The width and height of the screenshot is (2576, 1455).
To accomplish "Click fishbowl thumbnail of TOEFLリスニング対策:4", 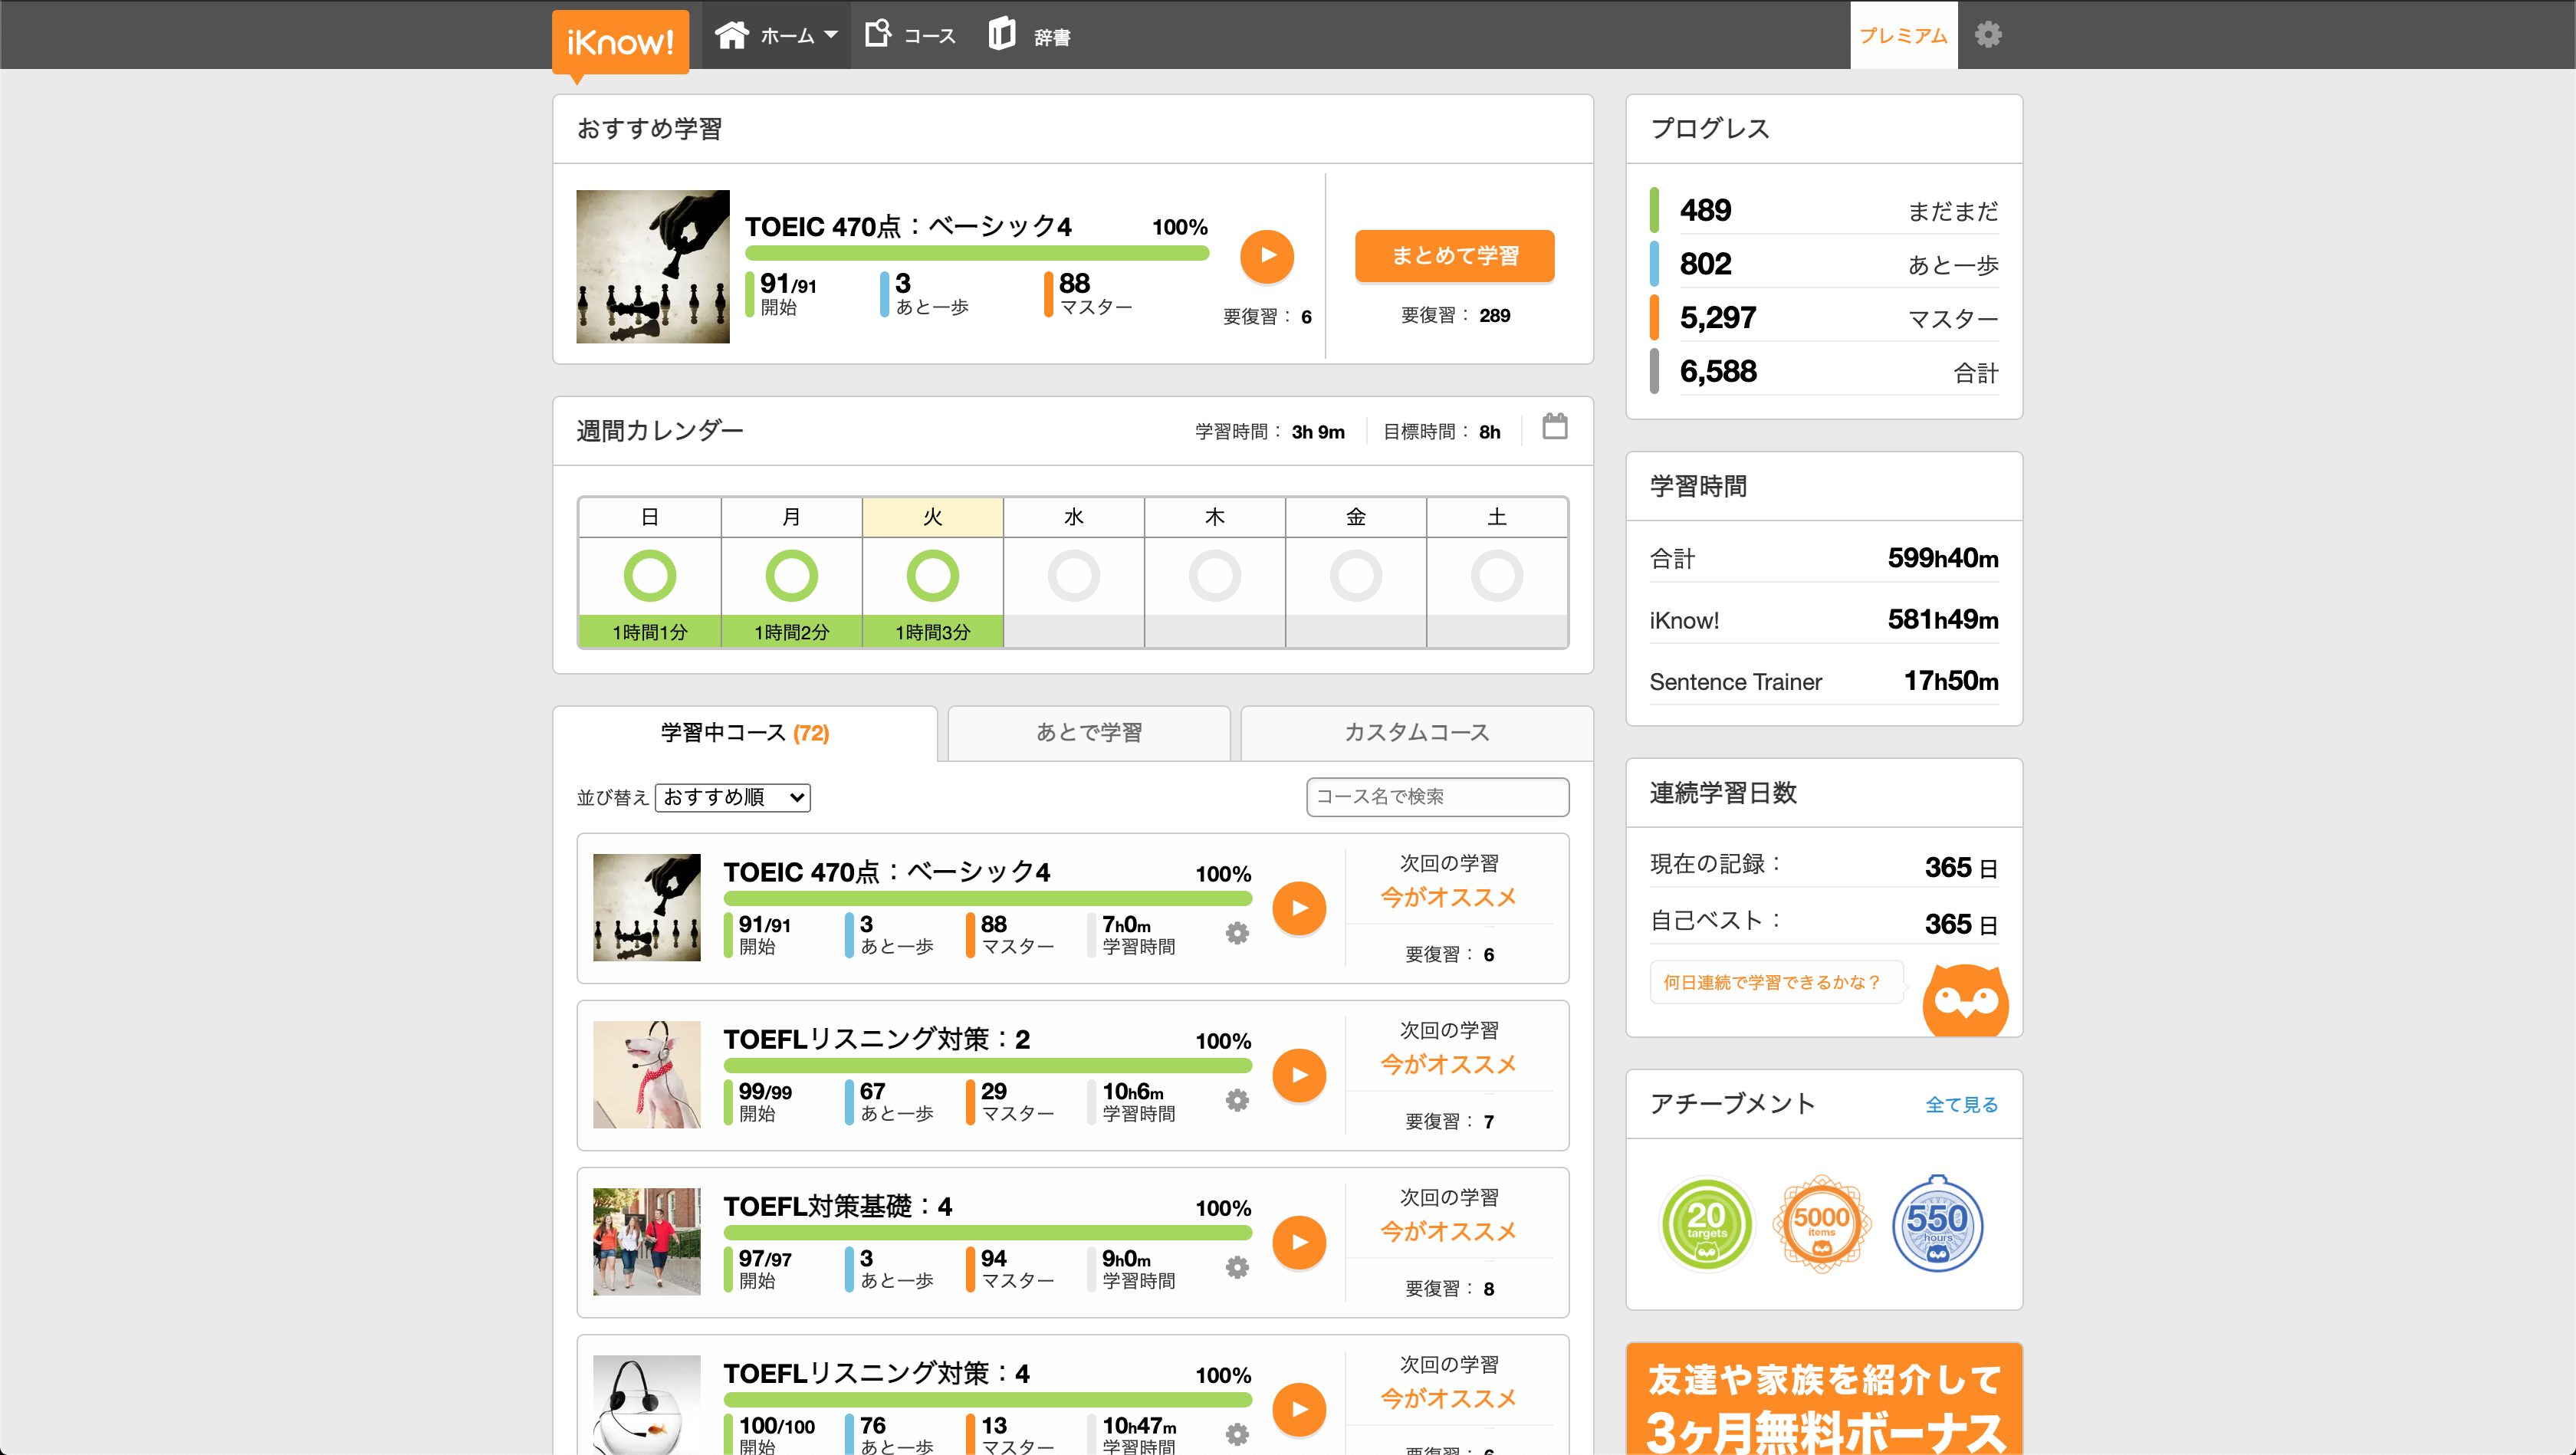I will click(x=647, y=1405).
